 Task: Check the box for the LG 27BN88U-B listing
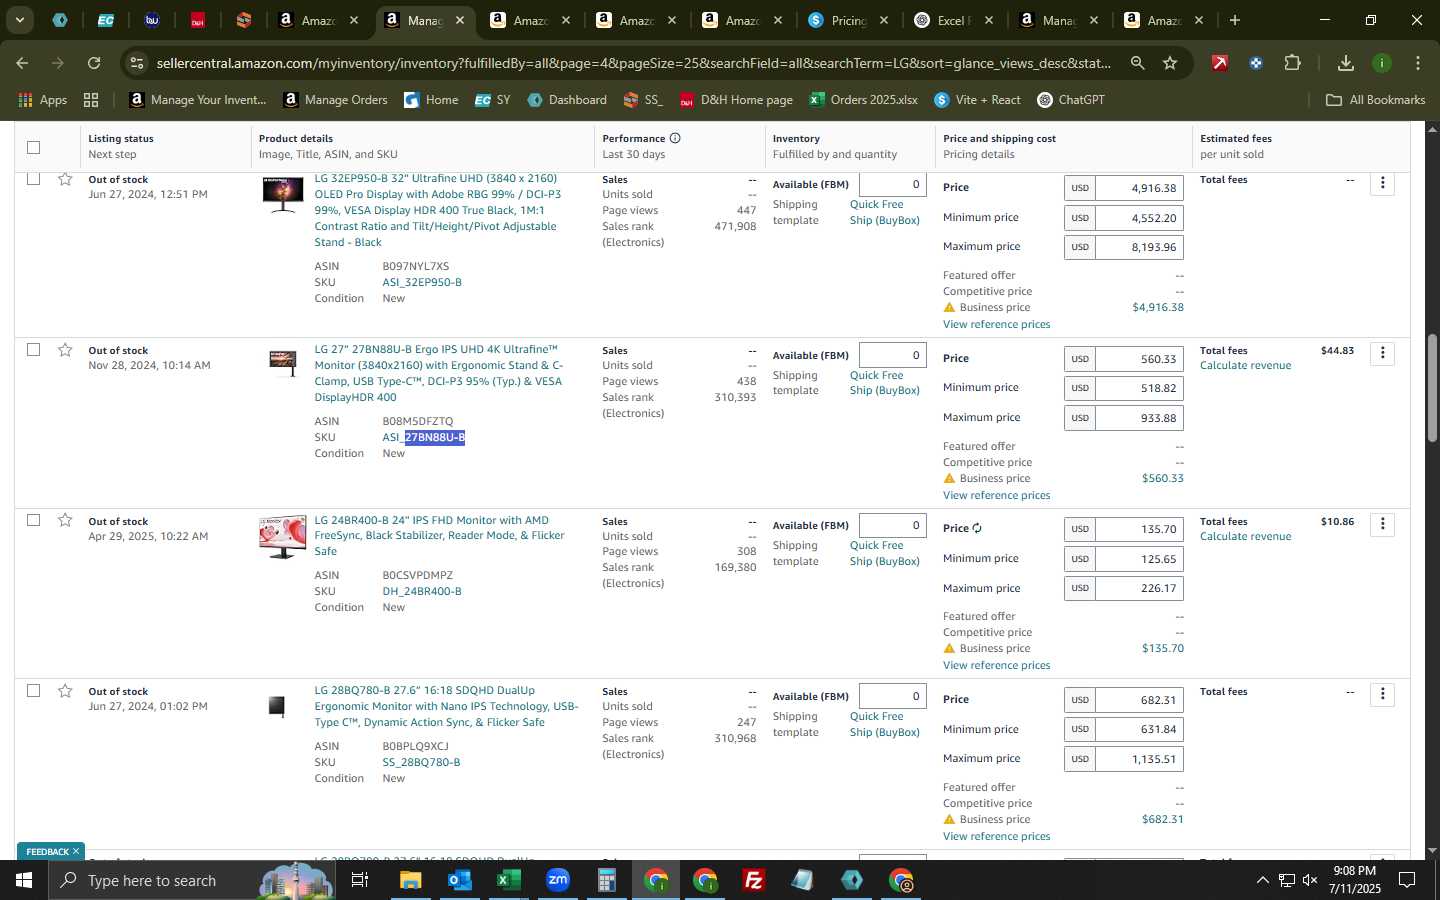33,350
